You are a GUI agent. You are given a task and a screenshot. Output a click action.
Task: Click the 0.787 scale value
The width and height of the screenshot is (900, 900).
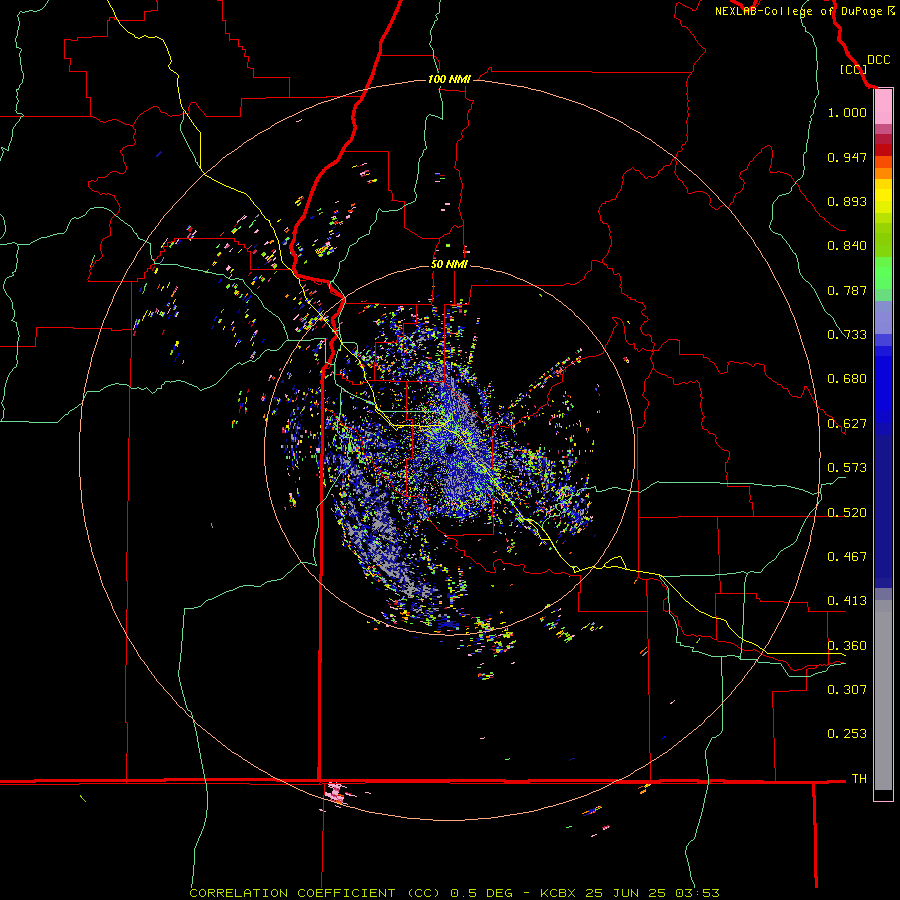847,290
